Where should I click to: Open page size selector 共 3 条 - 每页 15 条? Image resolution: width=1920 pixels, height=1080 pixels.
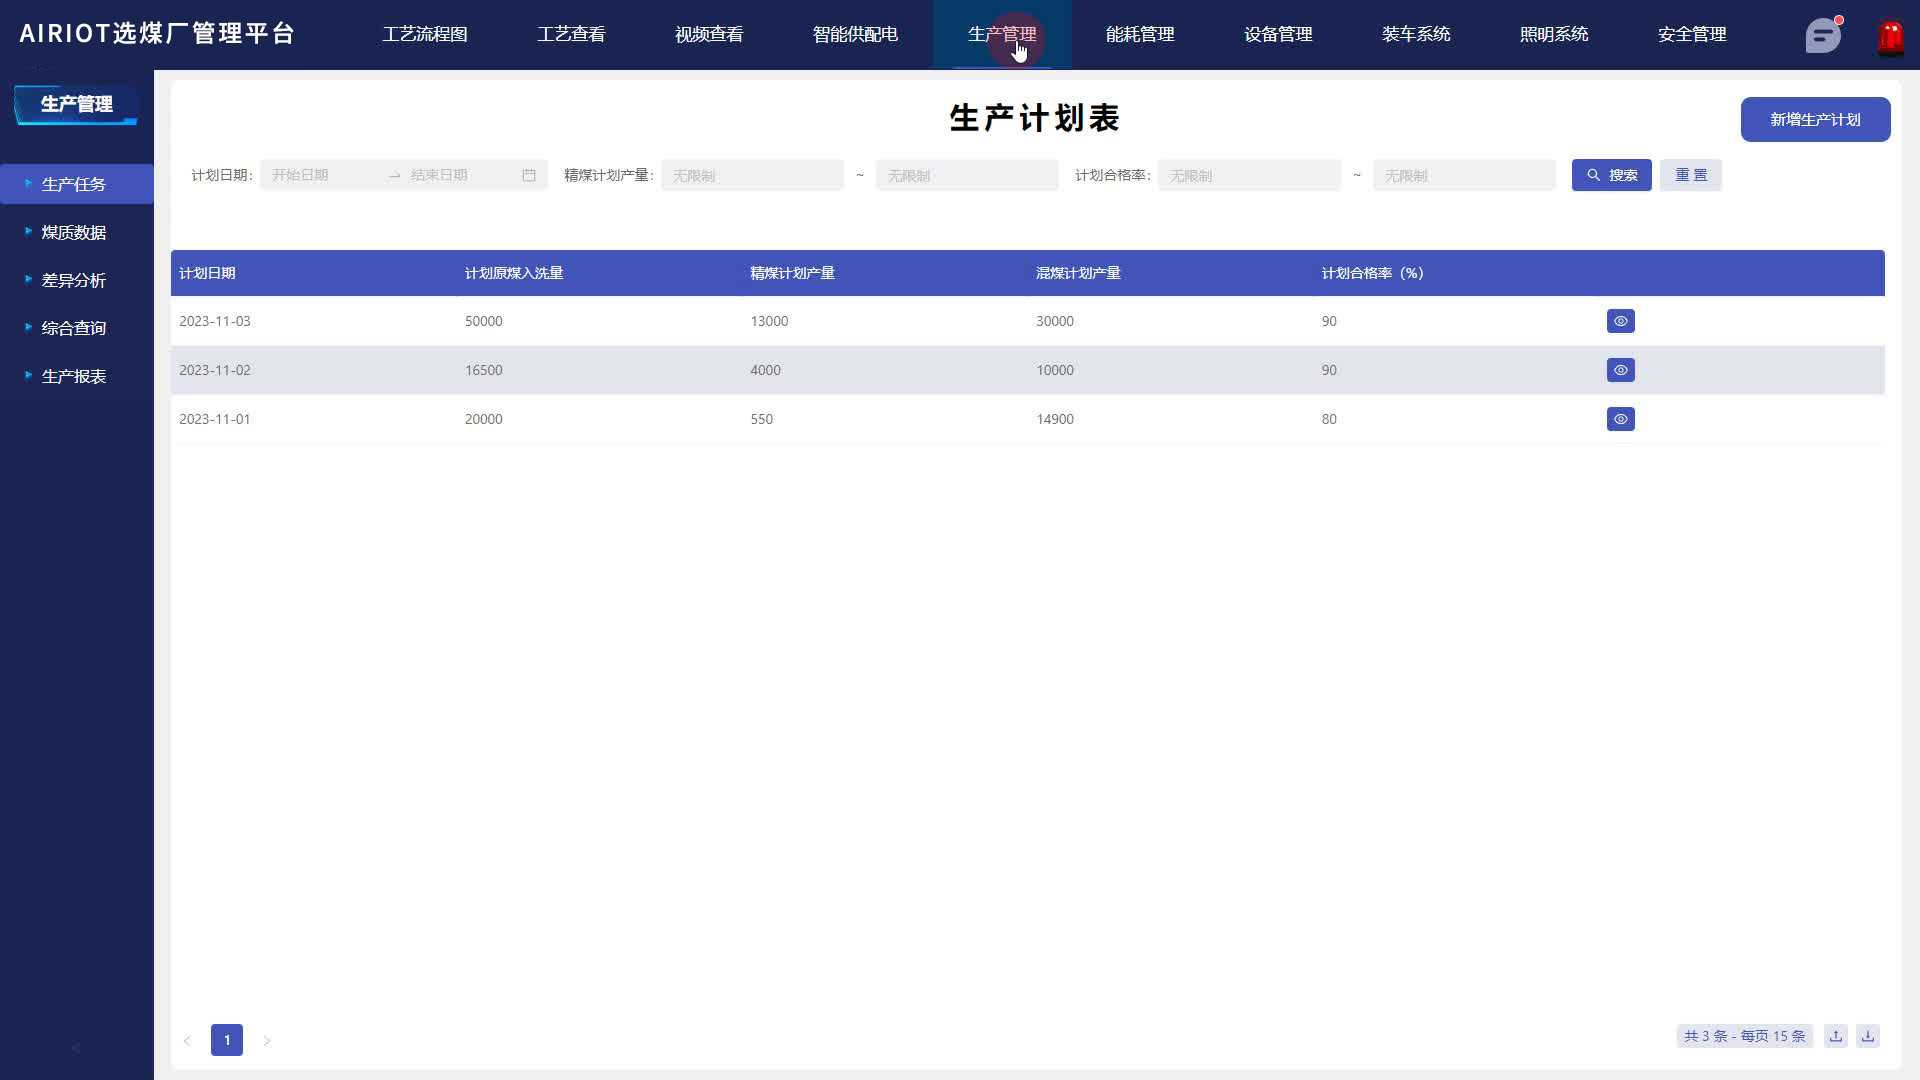1744,1036
